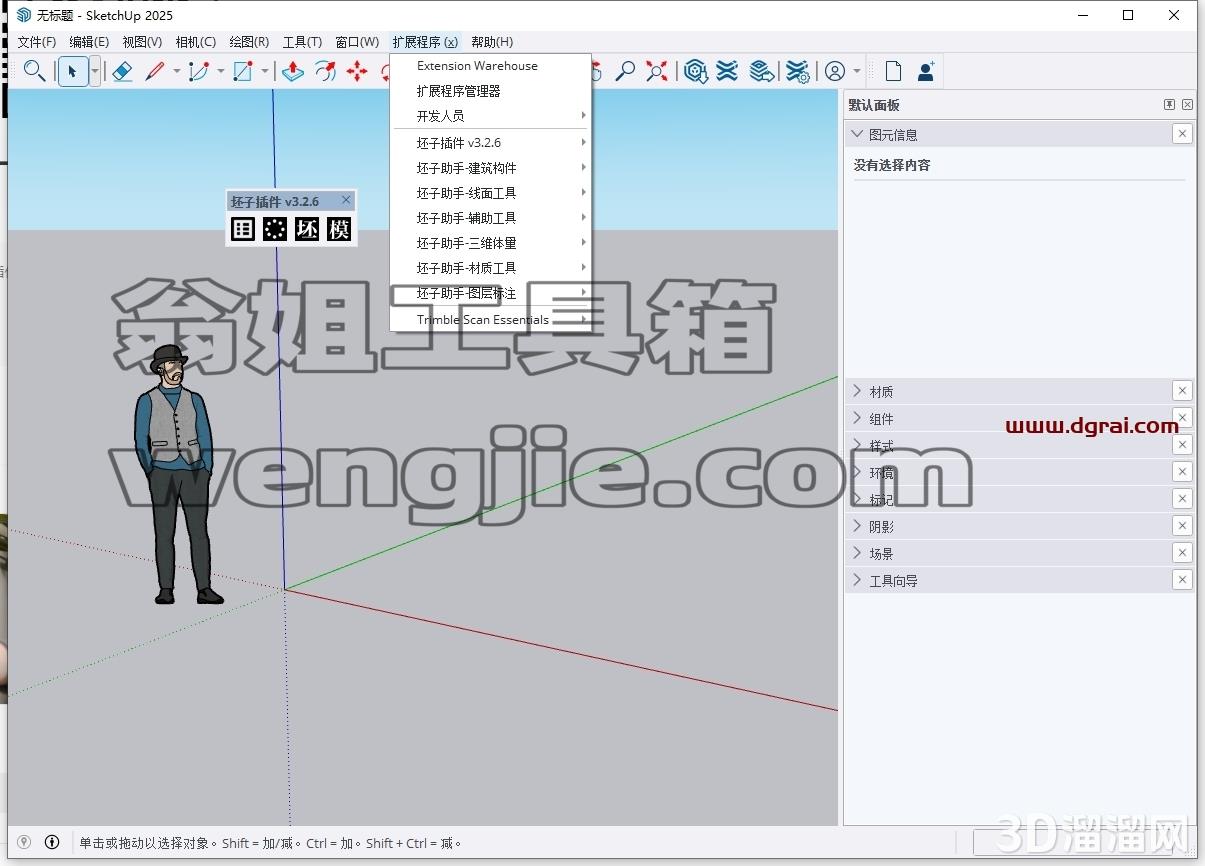Open the 文件(F) menu
Viewport: 1205px width, 866px height.
[37, 42]
